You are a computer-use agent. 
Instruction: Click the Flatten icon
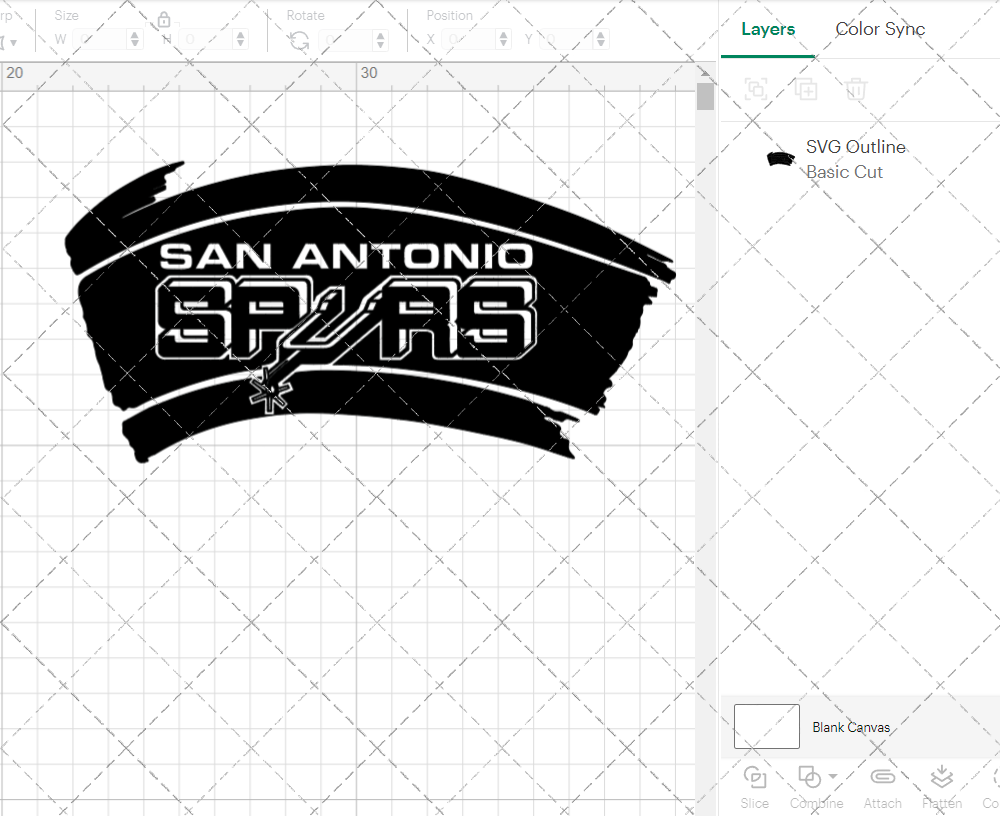coord(941,778)
